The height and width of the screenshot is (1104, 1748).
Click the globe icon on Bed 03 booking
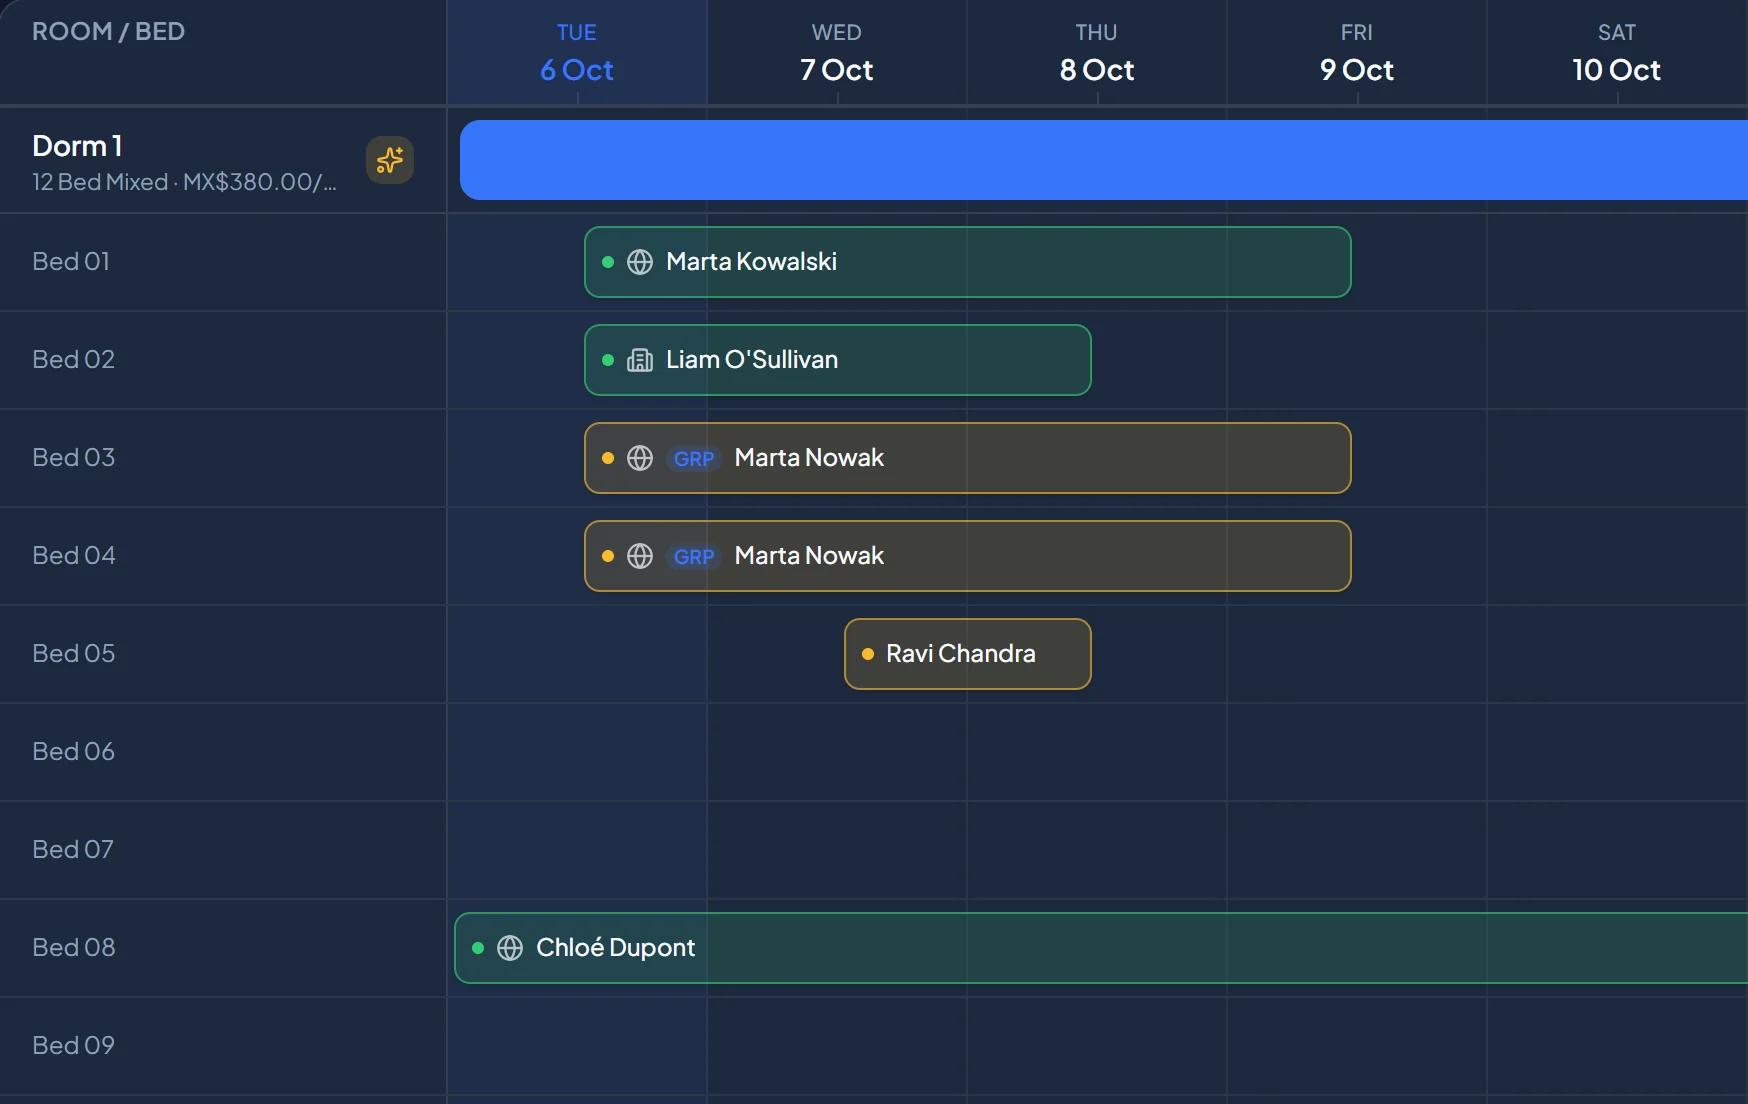[640, 458]
